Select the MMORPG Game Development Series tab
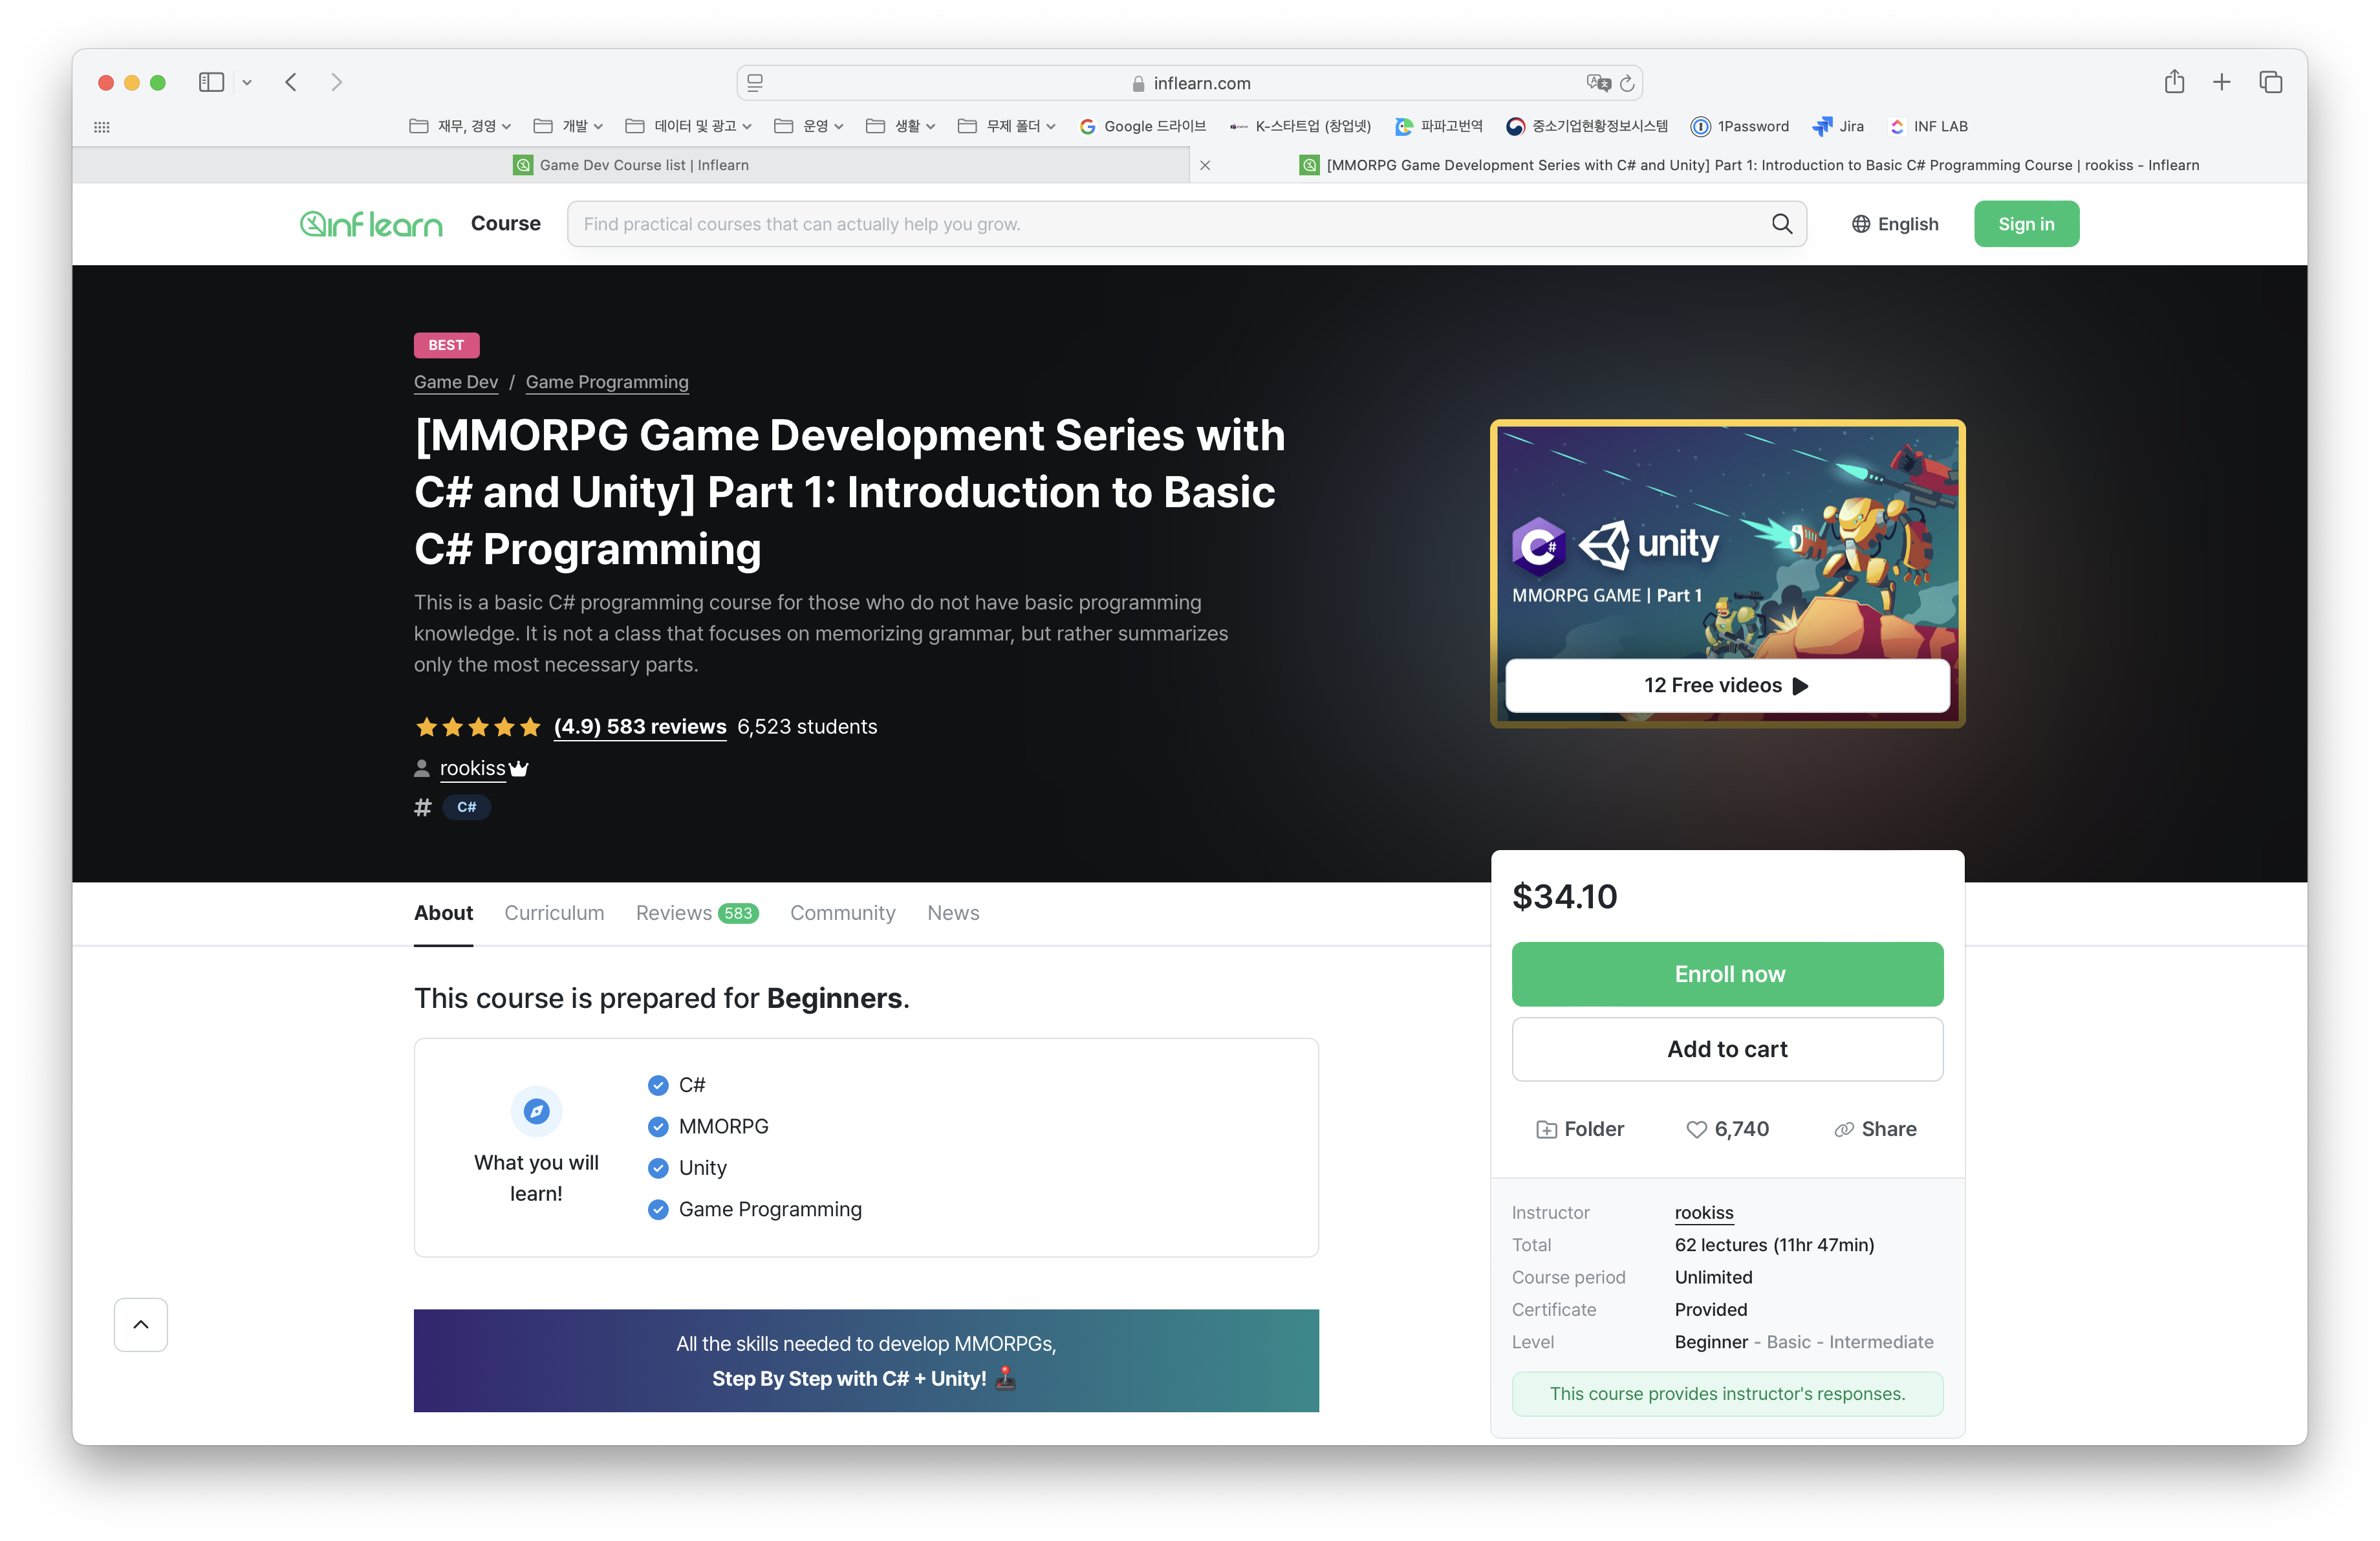The height and width of the screenshot is (1541, 2380). [x=1749, y=165]
